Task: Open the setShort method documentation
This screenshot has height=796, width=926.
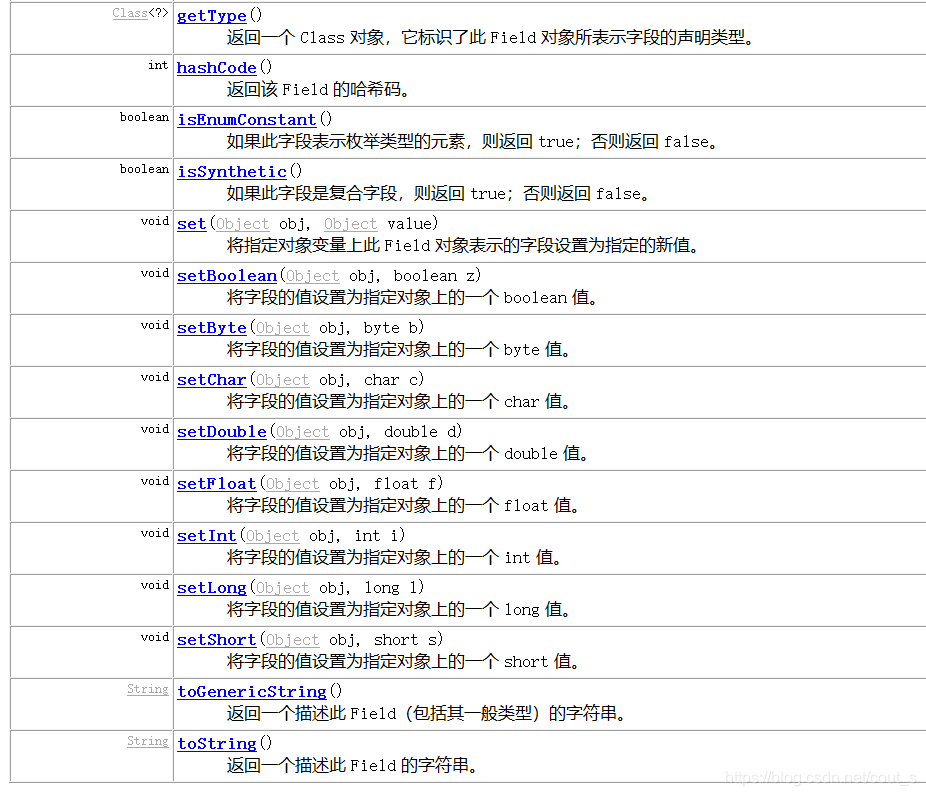Action: click(x=216, y=639)
